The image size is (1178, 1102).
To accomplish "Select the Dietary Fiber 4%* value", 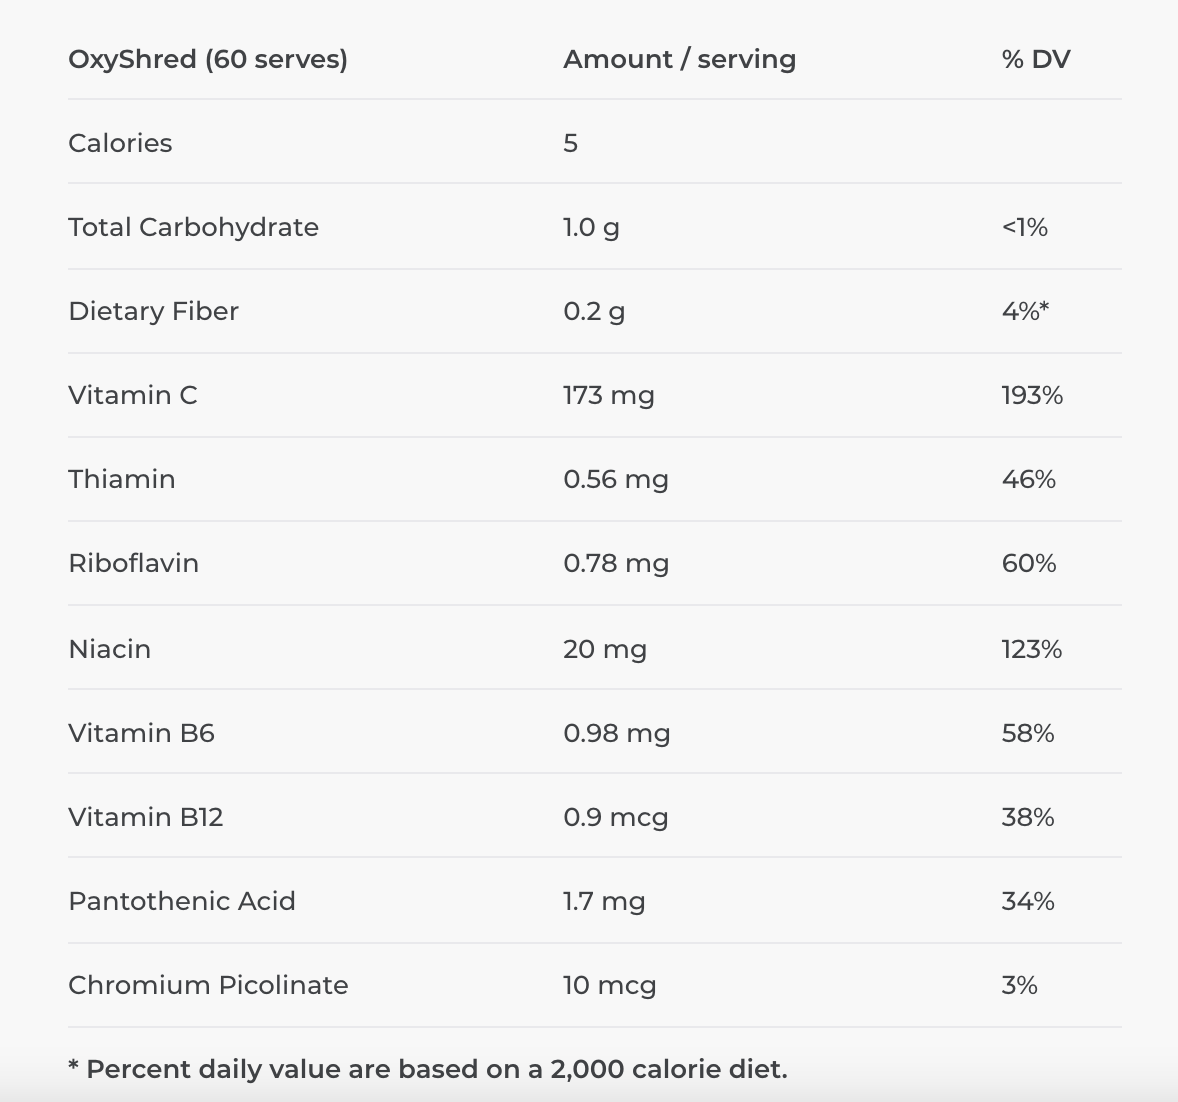I will [x=1025, y=311].
